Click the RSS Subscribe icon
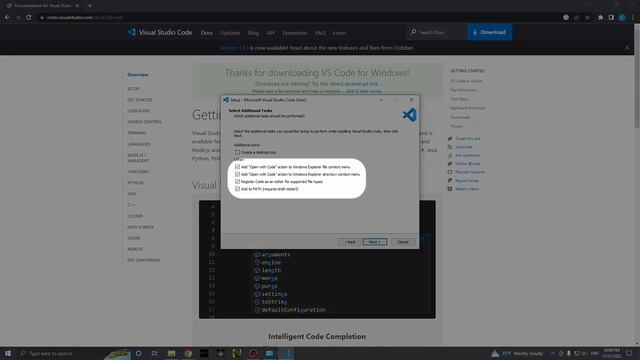The width and height of the screenshot is (640, 360). tap(450, 147)
